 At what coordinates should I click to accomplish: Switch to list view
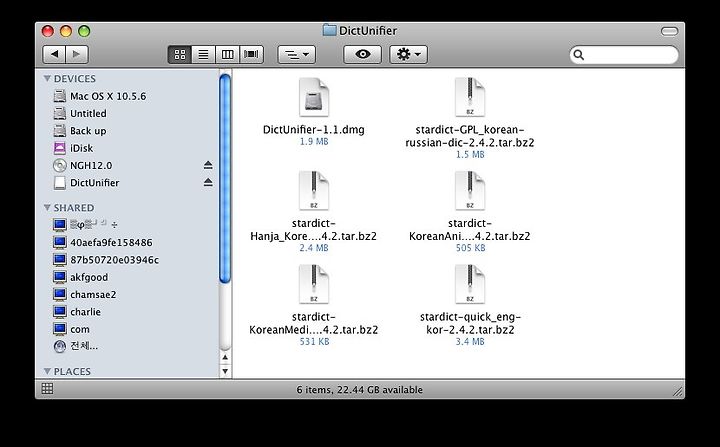pyautogui.click(x=203, y=55)
